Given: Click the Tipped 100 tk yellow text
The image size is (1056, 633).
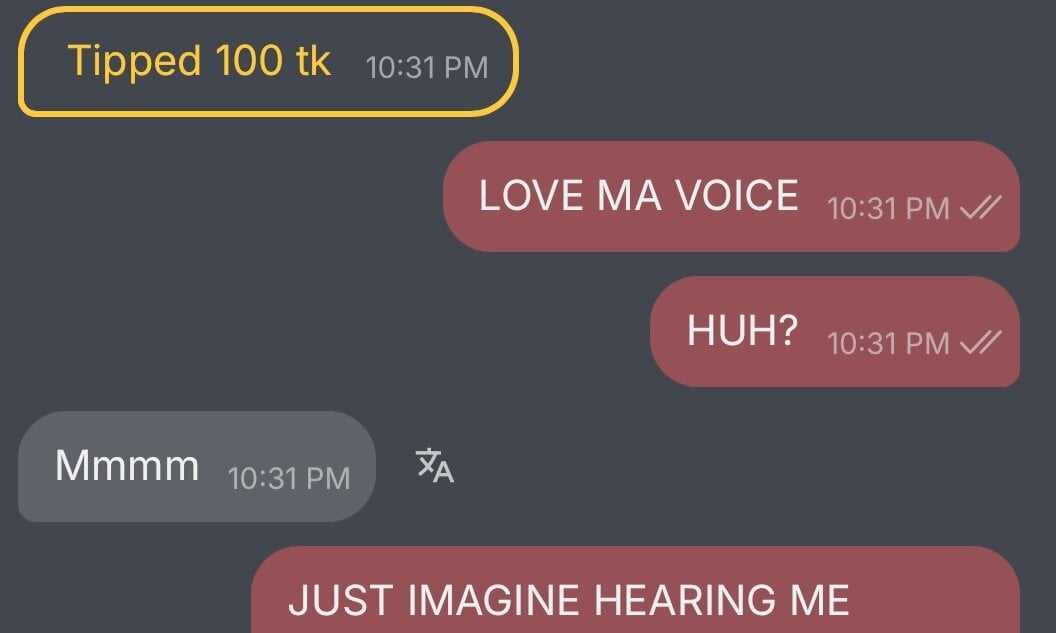Looking at the screenshot, I should 199,61.
